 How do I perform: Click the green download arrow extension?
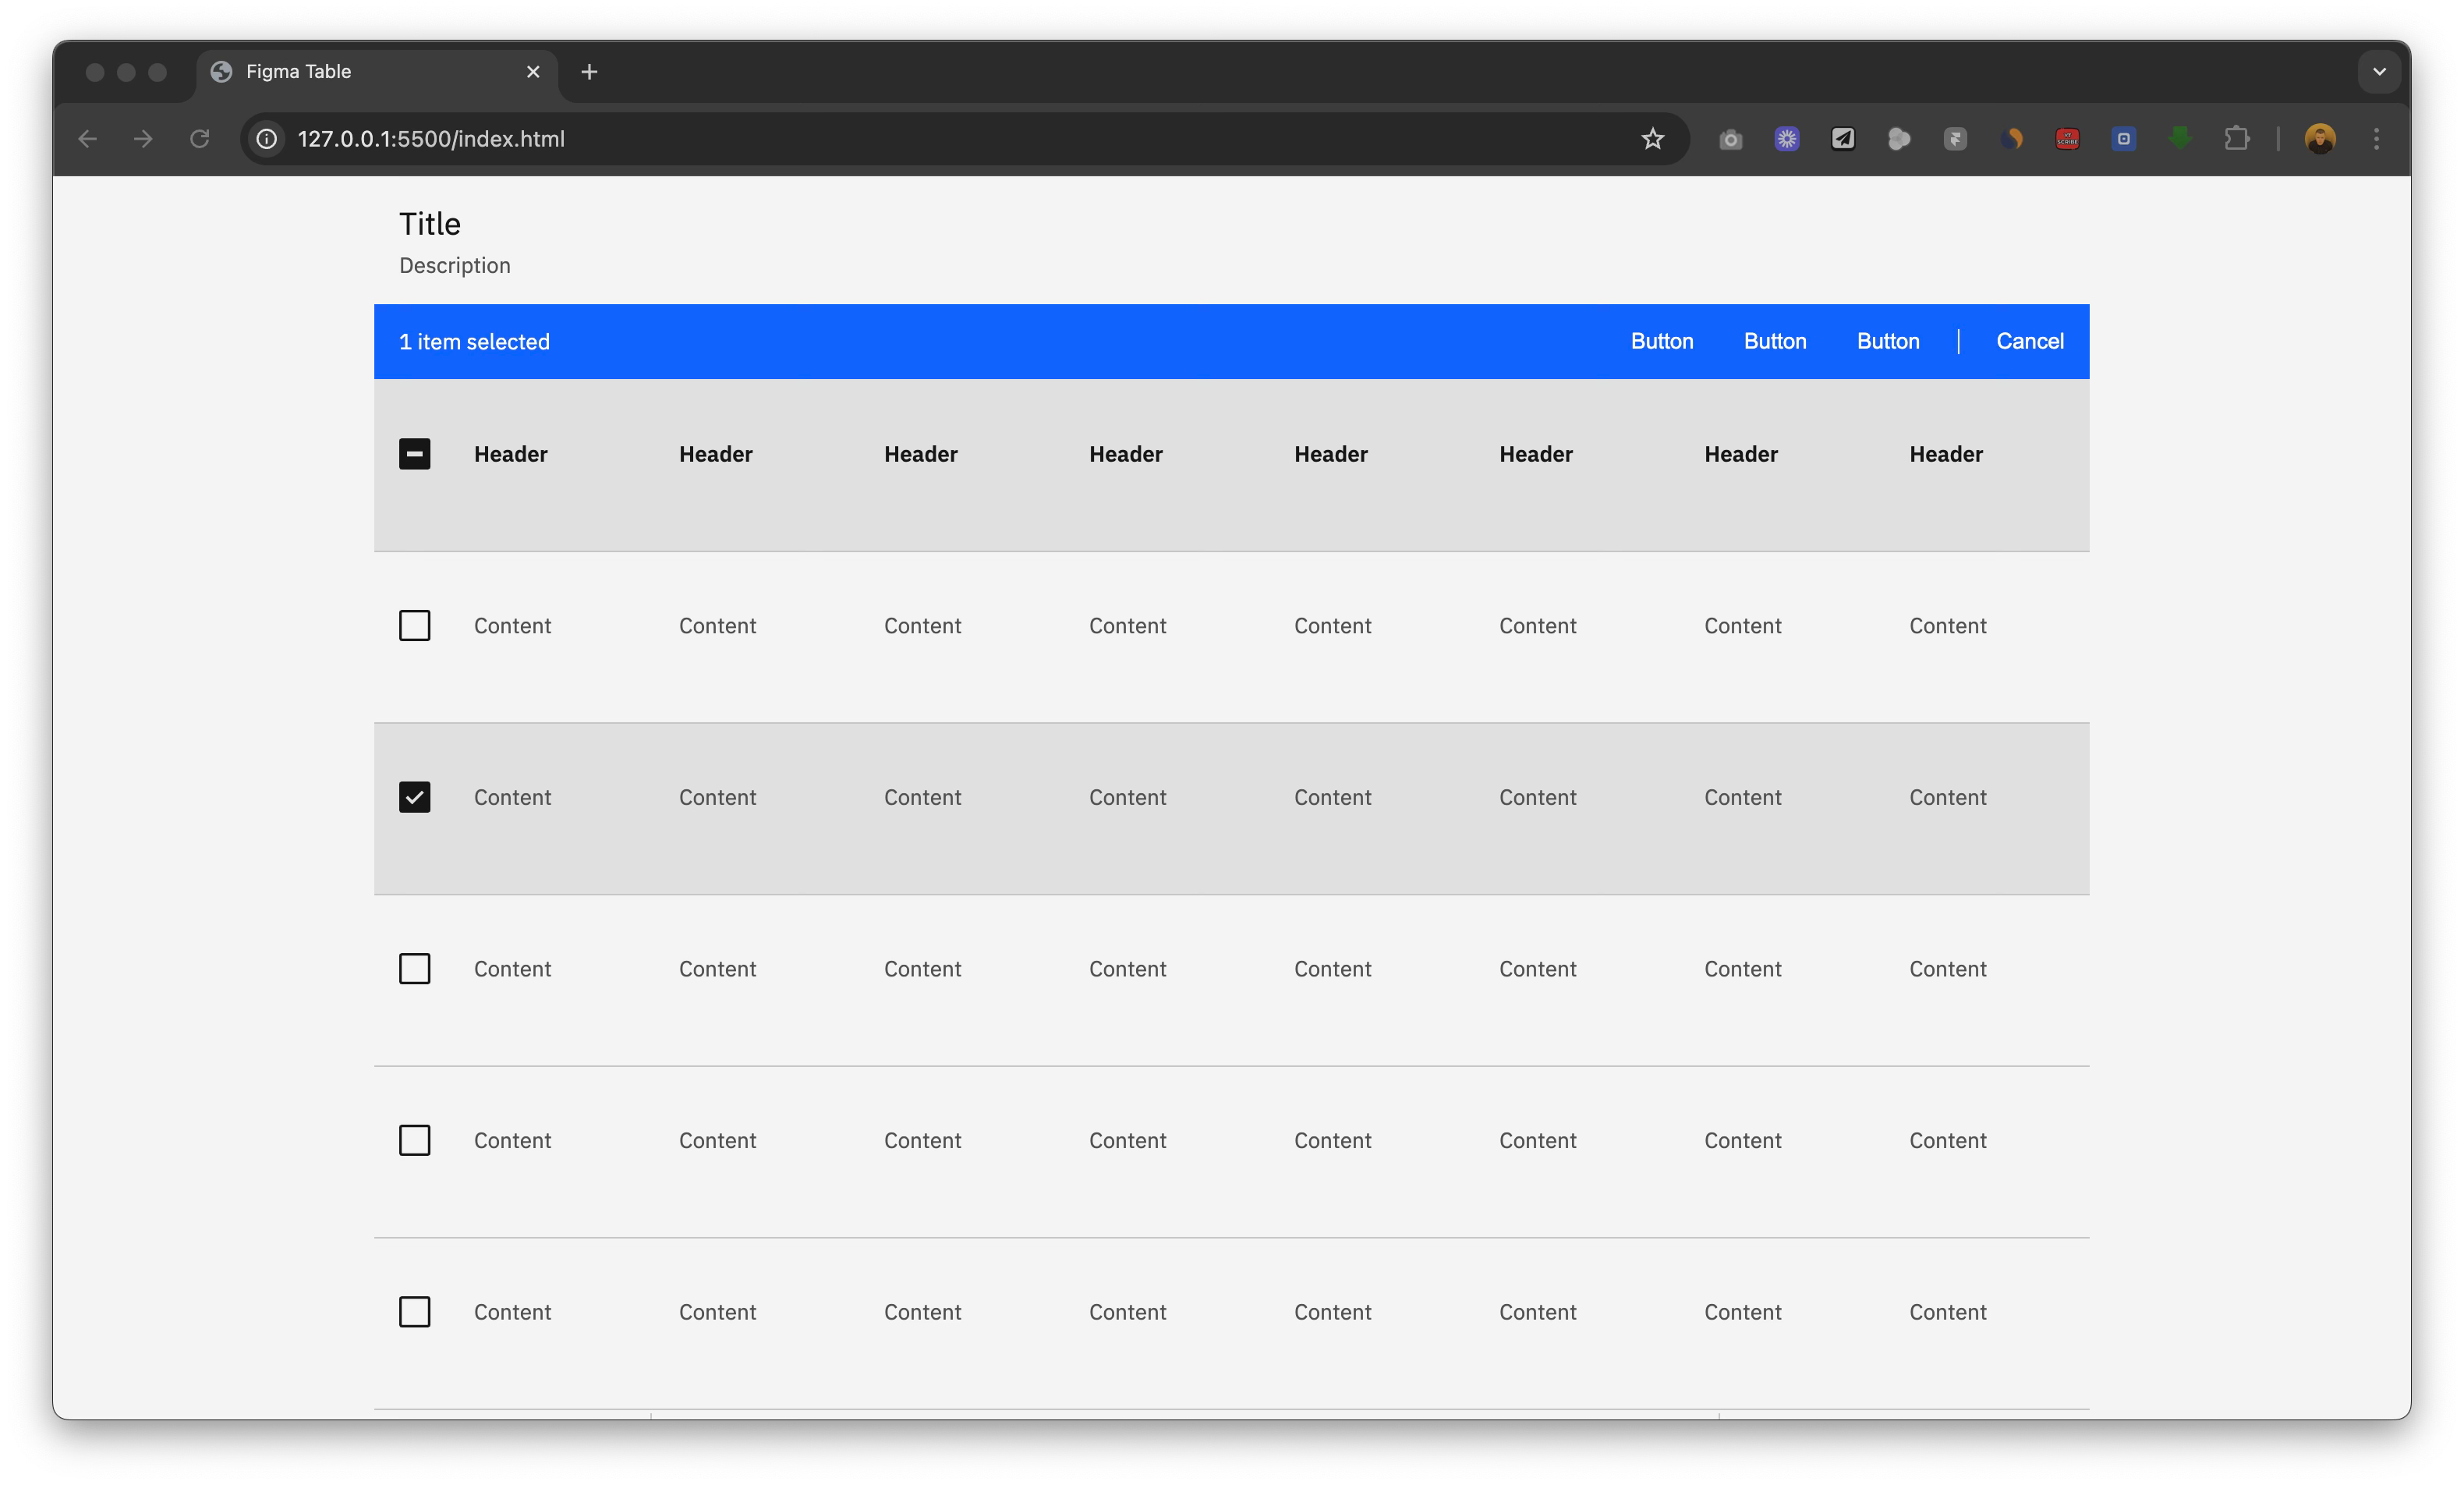(x=2180, y=138)
